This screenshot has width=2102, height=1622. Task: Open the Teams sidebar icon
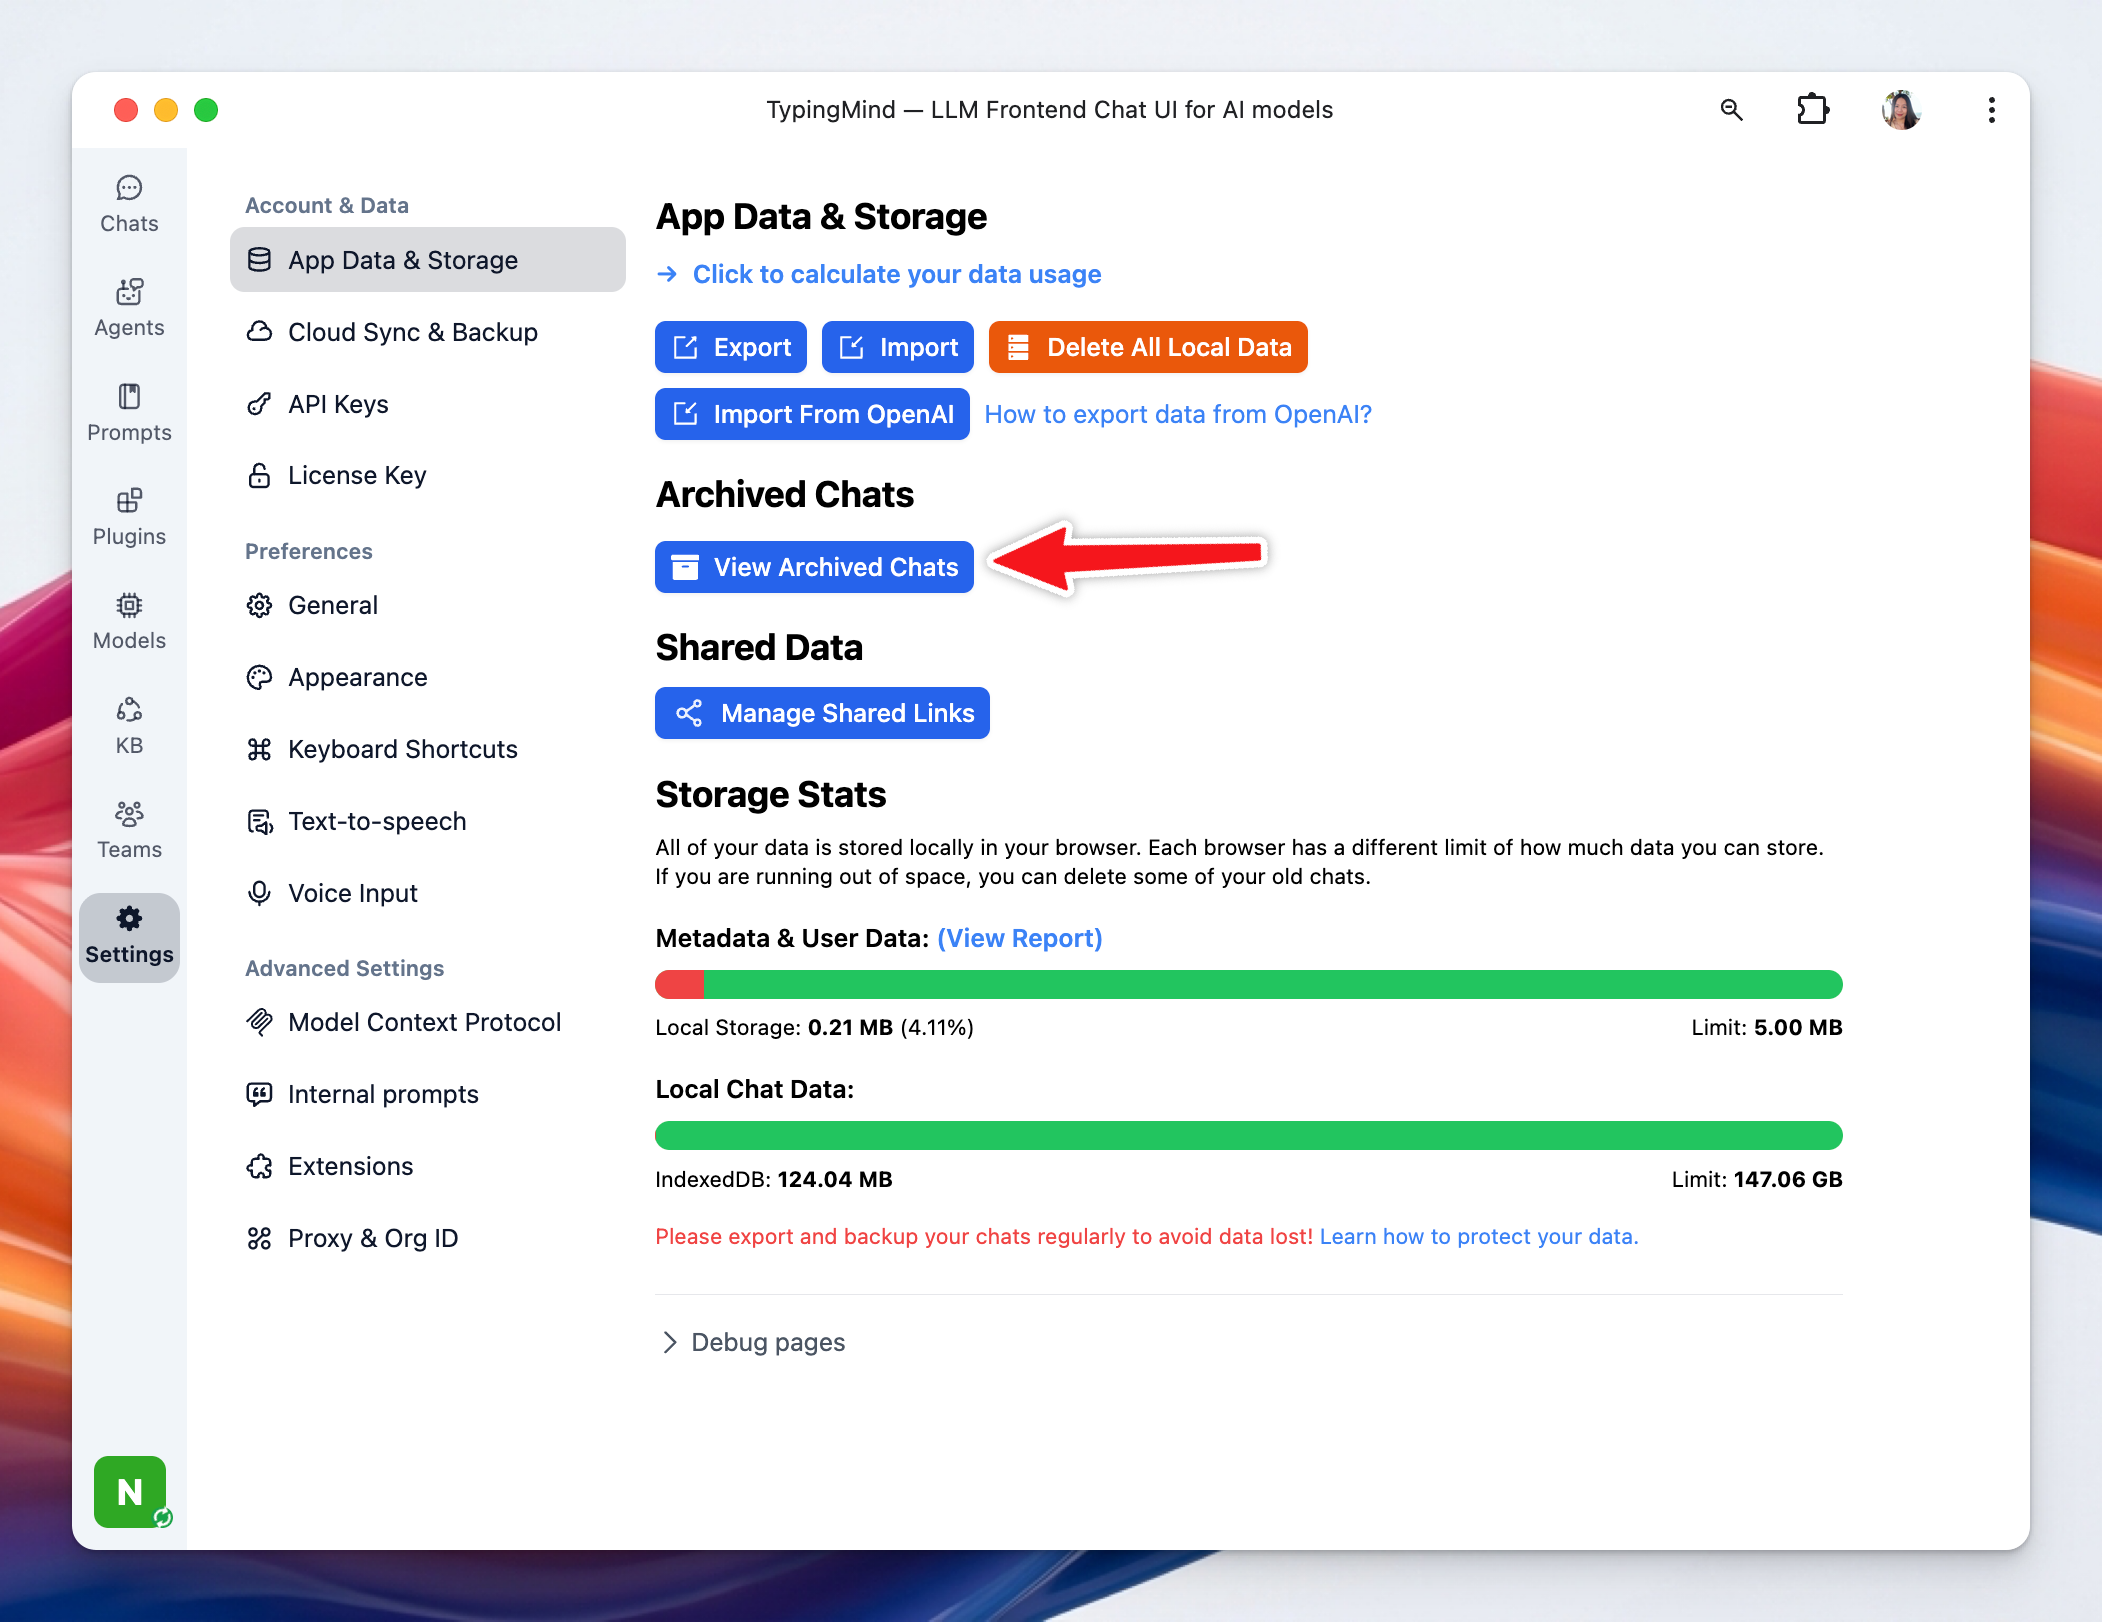click(129, 829)
